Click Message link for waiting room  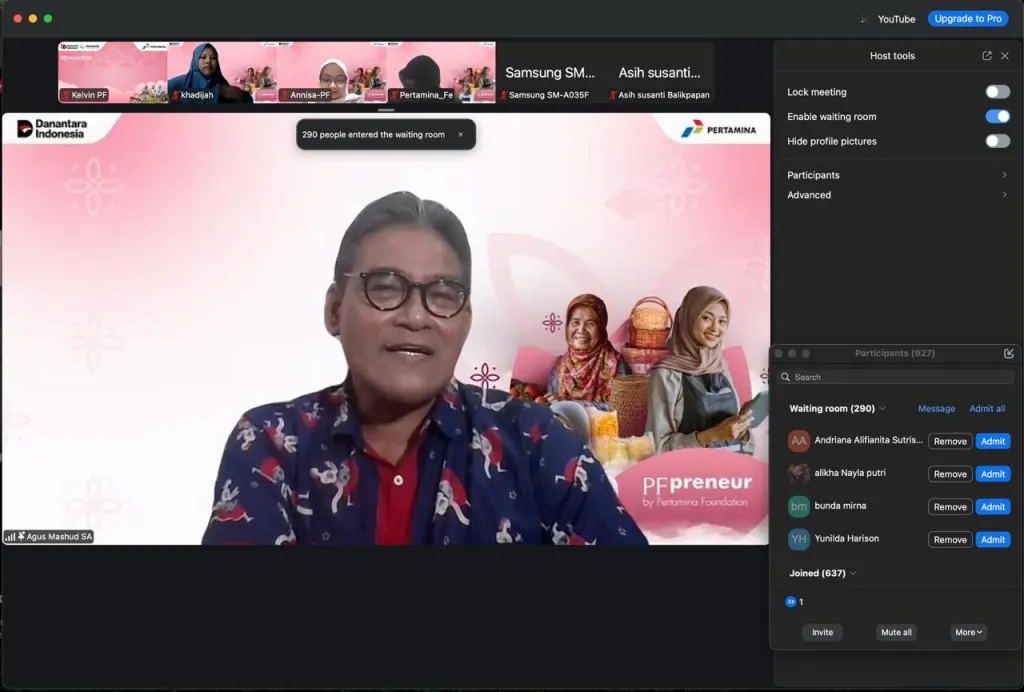936,409
